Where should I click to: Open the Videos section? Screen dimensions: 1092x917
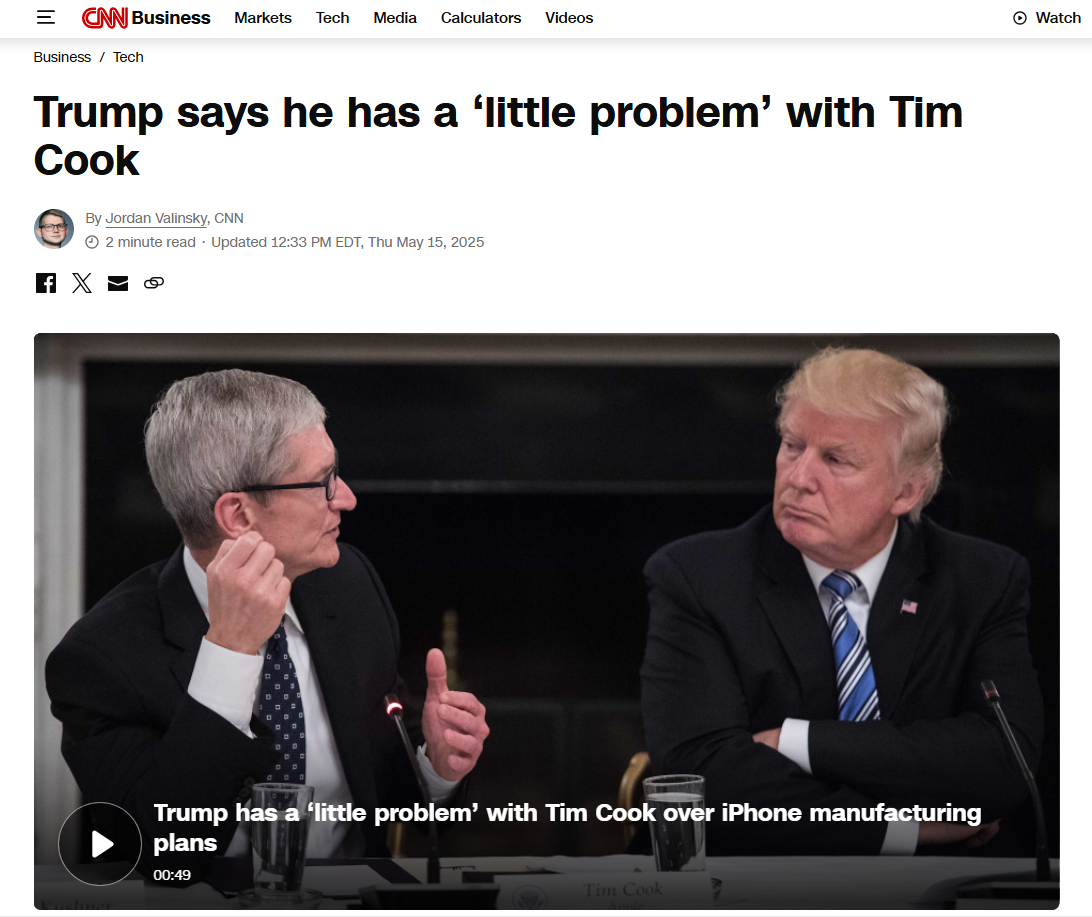(569, 18)
